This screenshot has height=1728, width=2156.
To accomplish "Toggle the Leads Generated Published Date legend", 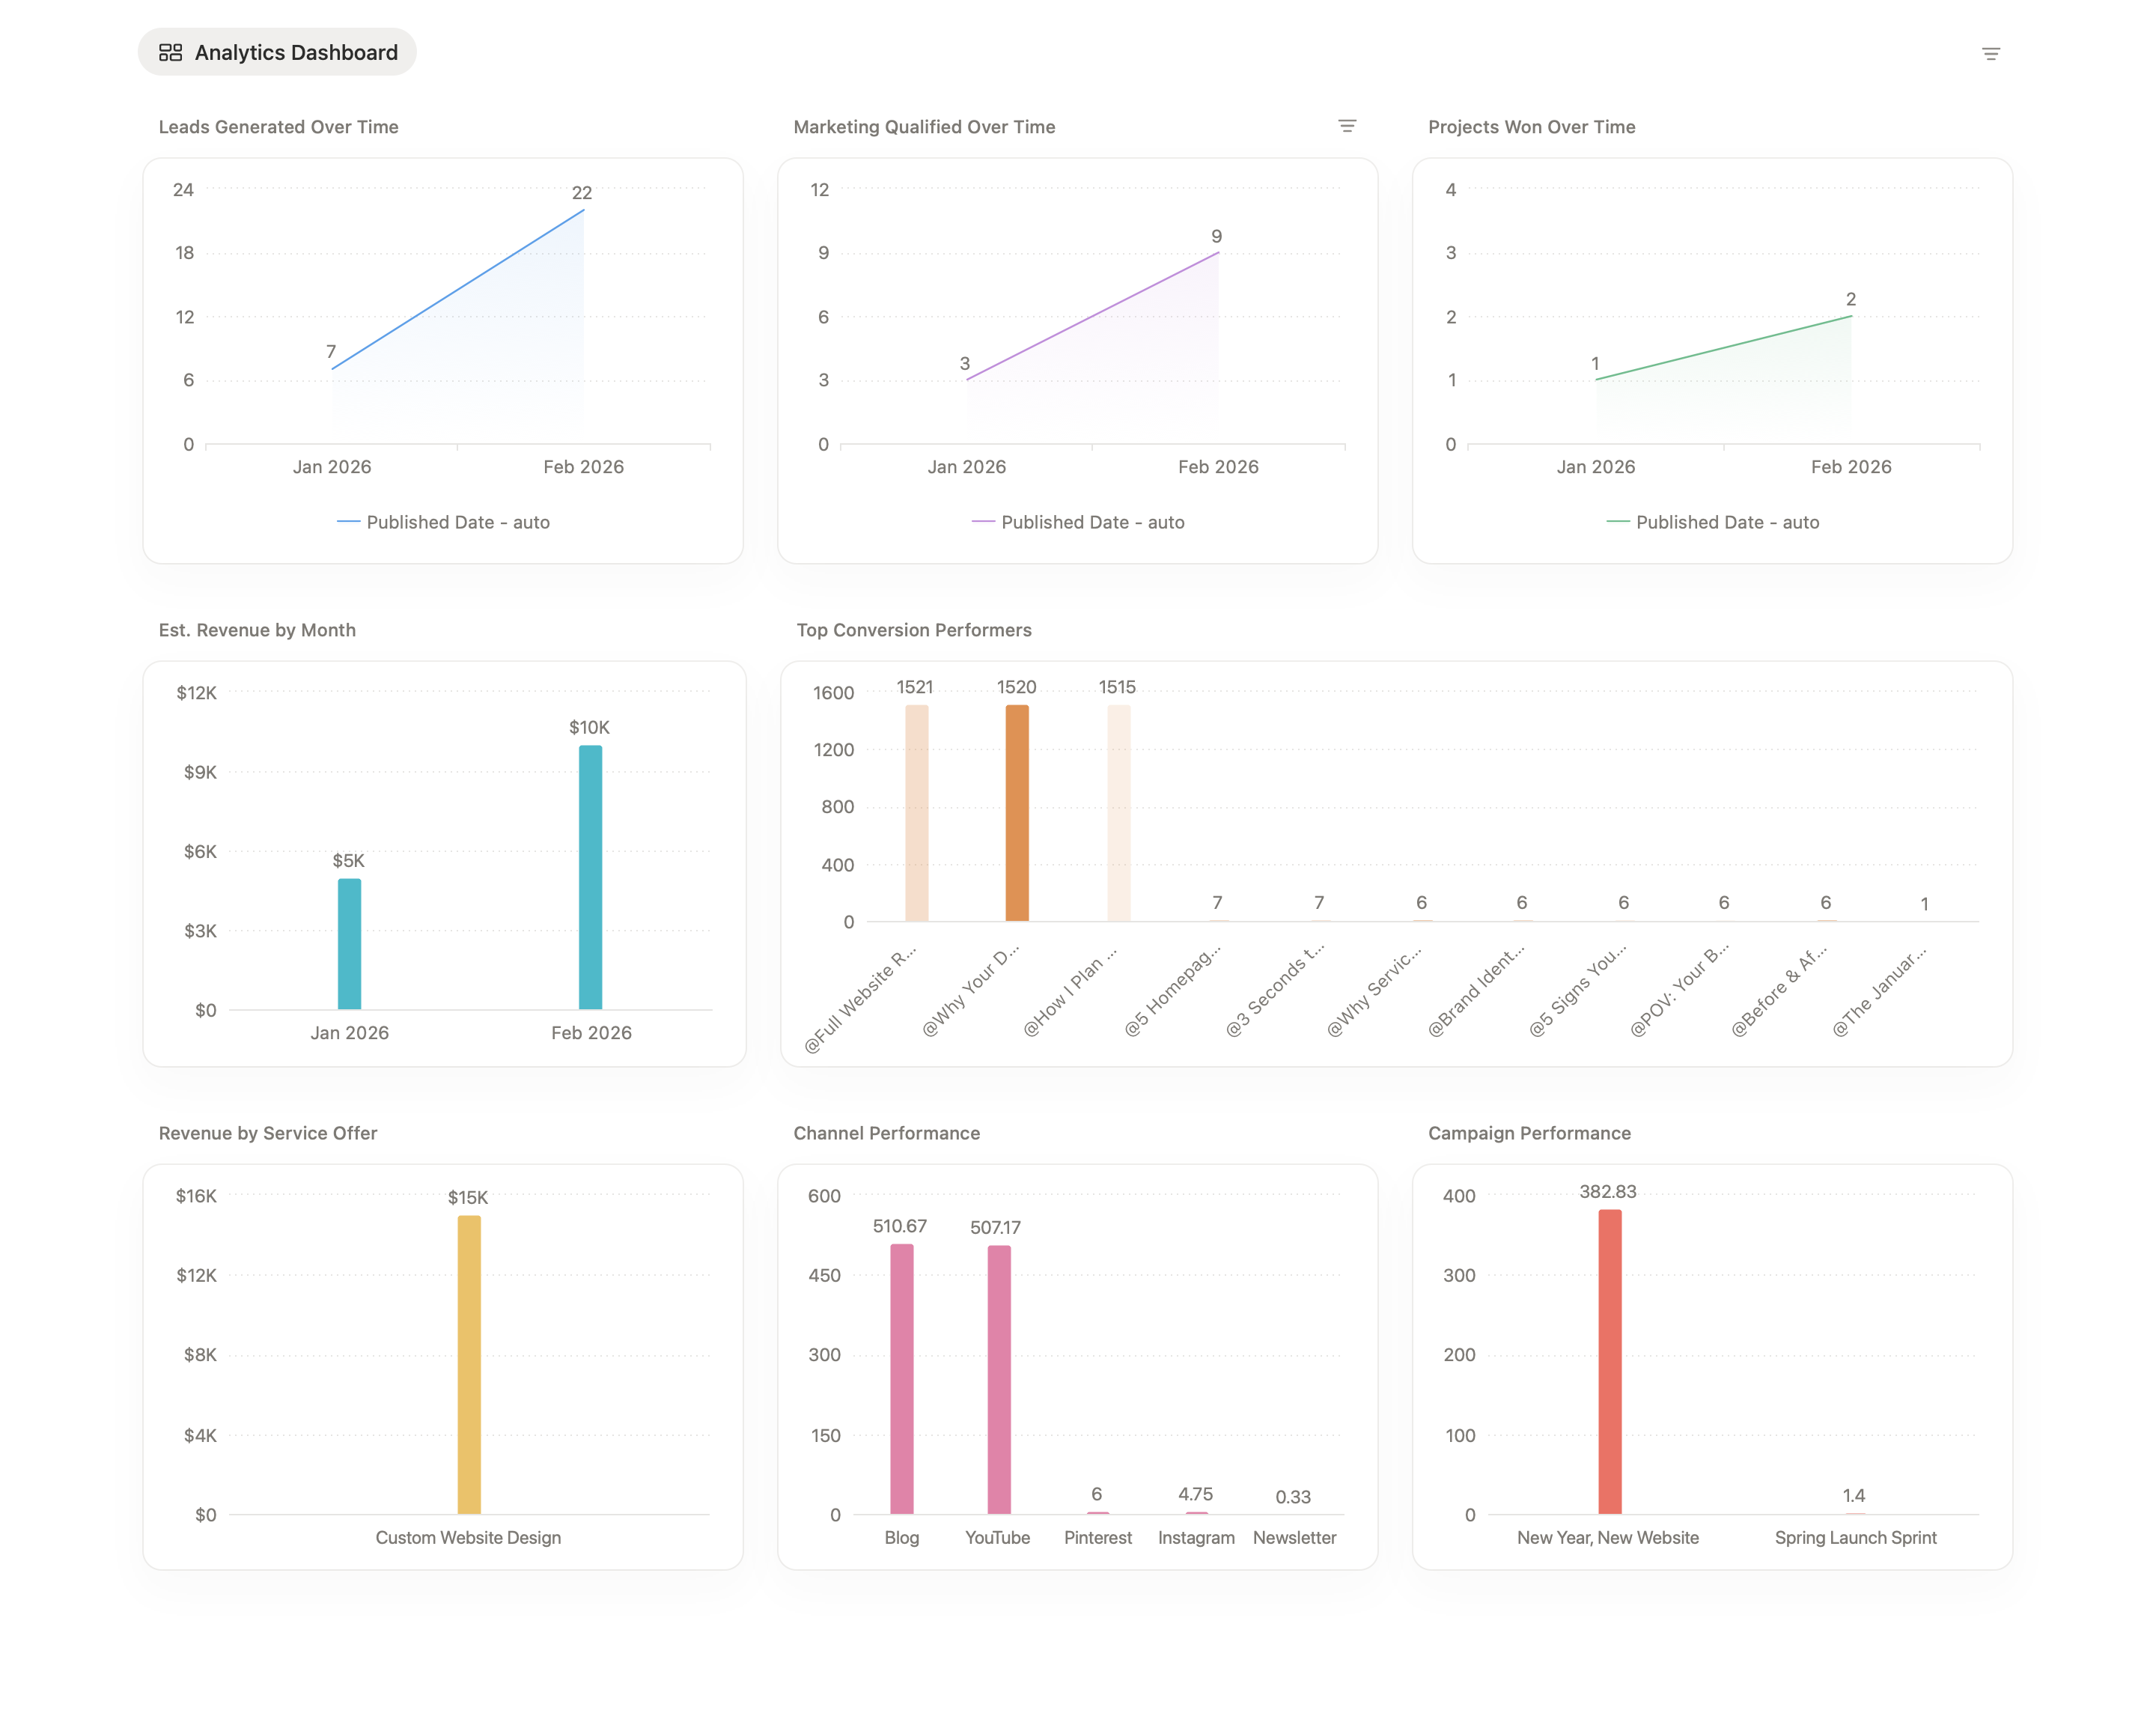I will pos(443,522).
